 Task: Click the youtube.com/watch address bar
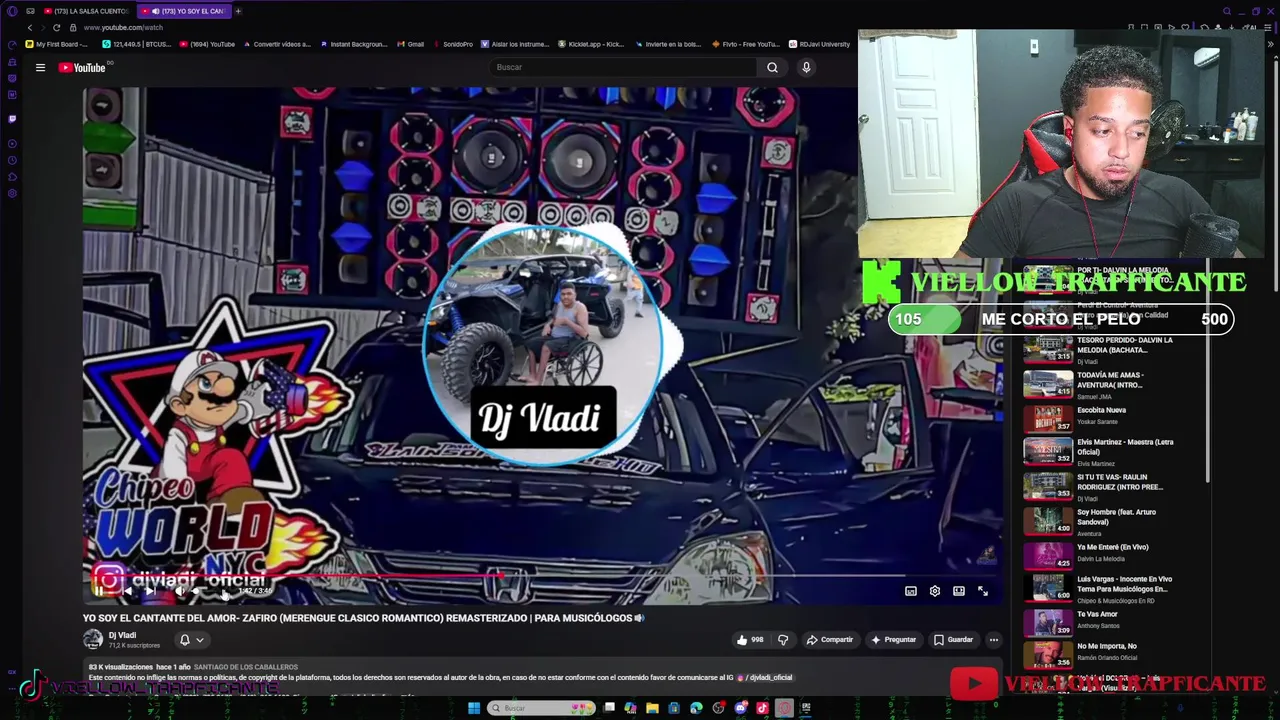pos(123,28)
